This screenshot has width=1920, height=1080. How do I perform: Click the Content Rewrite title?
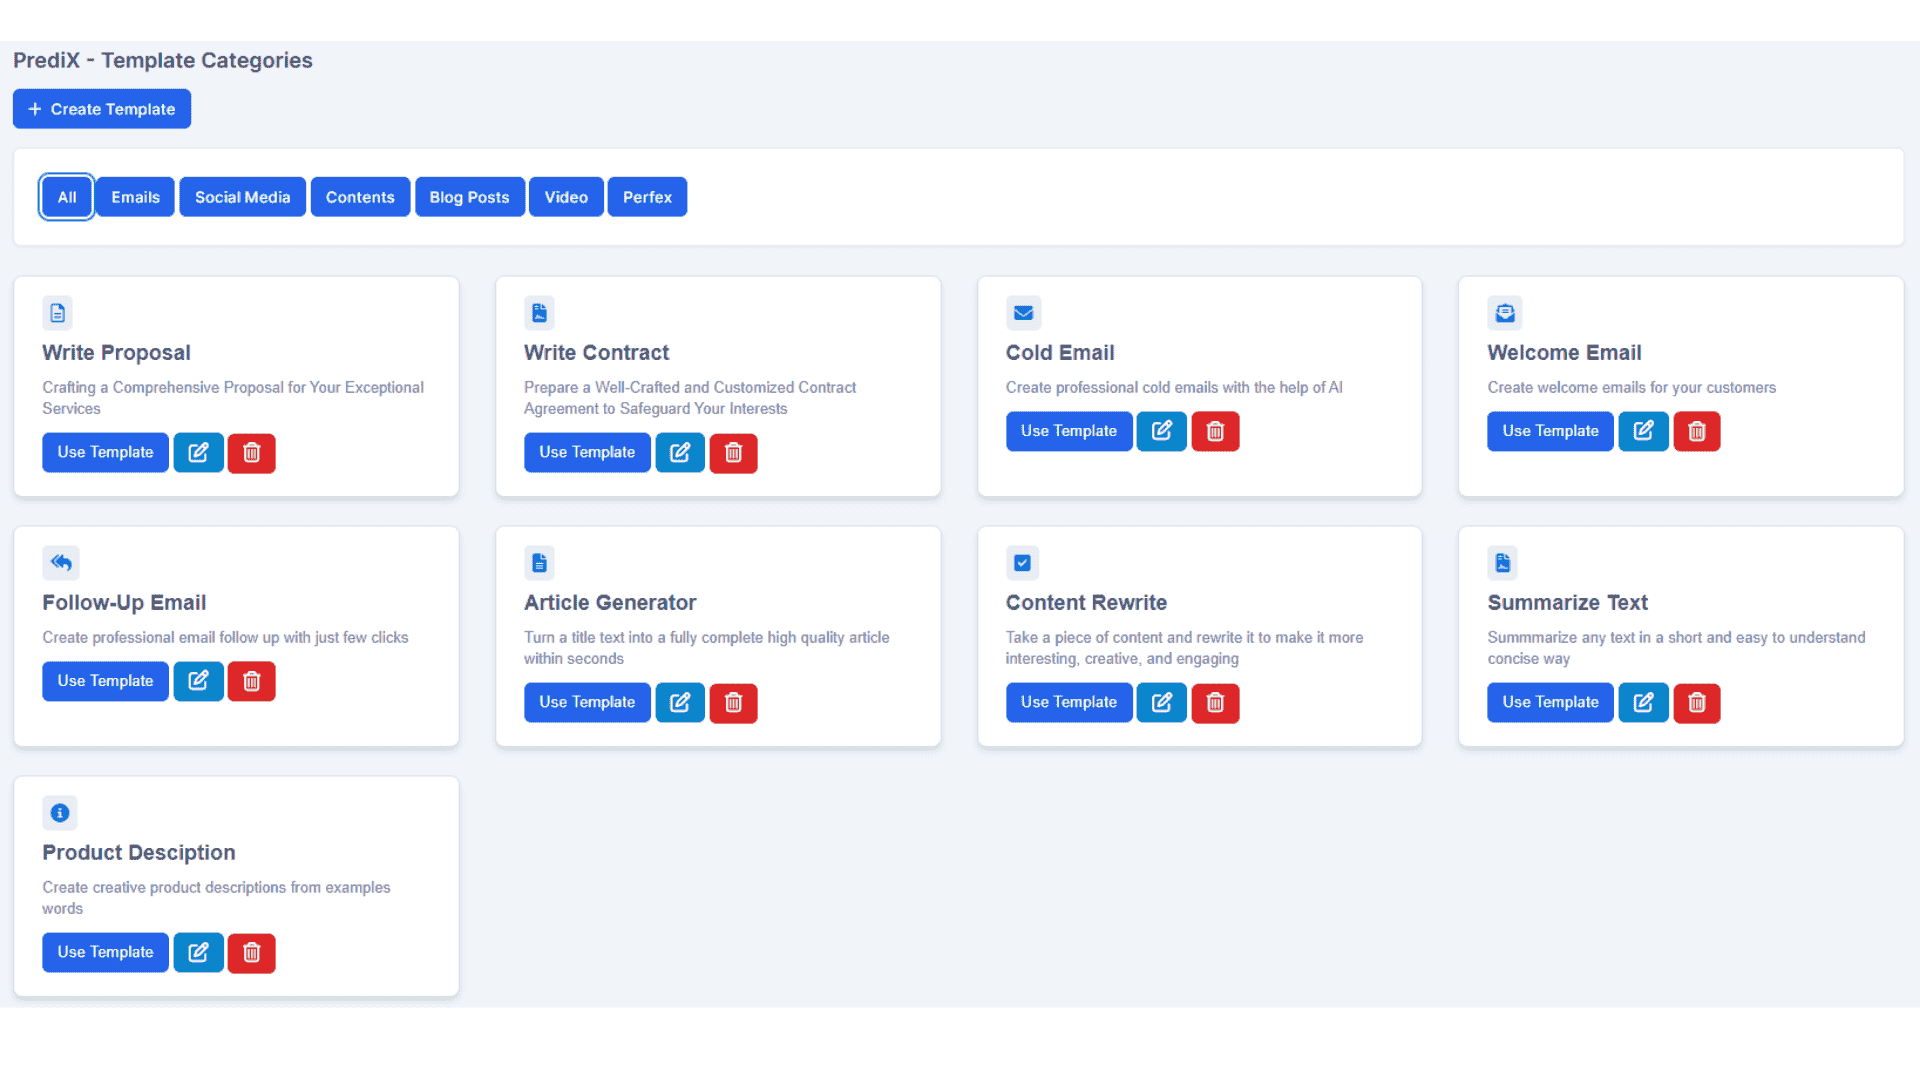point(1086,603)
